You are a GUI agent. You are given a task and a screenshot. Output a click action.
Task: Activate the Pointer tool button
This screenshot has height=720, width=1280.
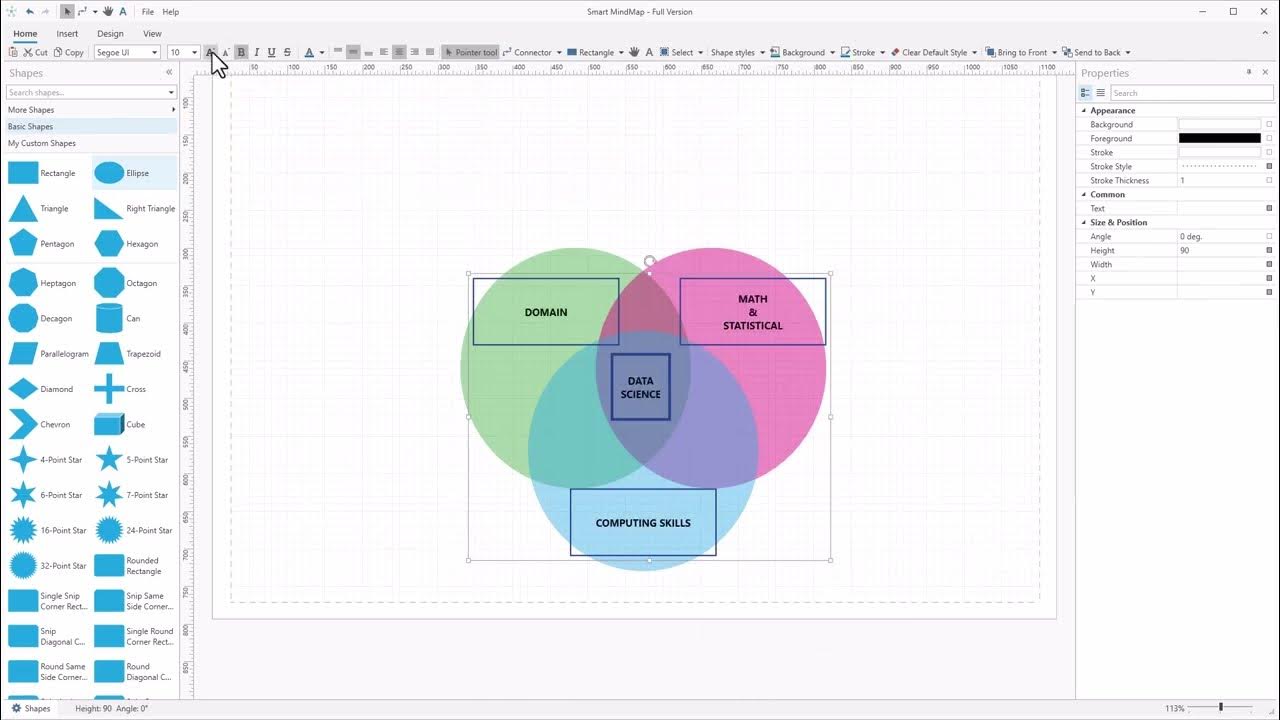(470, 52)
